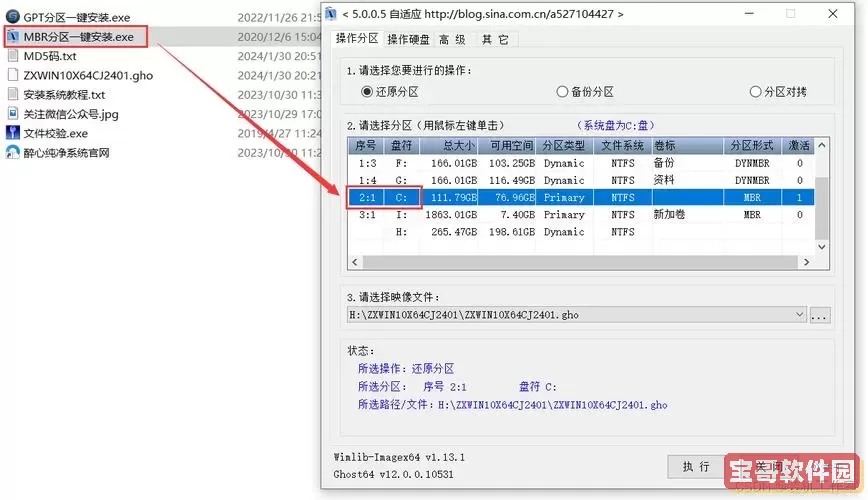Open the image file path dropdown
868x500 pixels.
coord(799,315)
